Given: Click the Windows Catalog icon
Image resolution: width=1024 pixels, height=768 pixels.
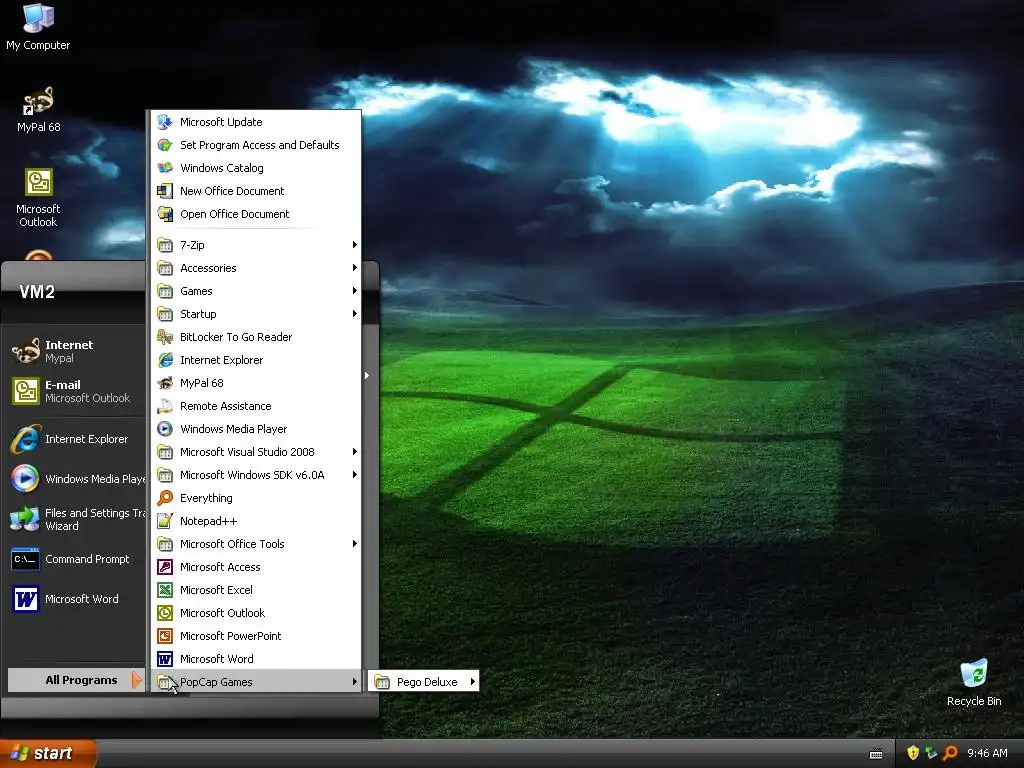Looking at the screenshot, I should coord(165,168).
